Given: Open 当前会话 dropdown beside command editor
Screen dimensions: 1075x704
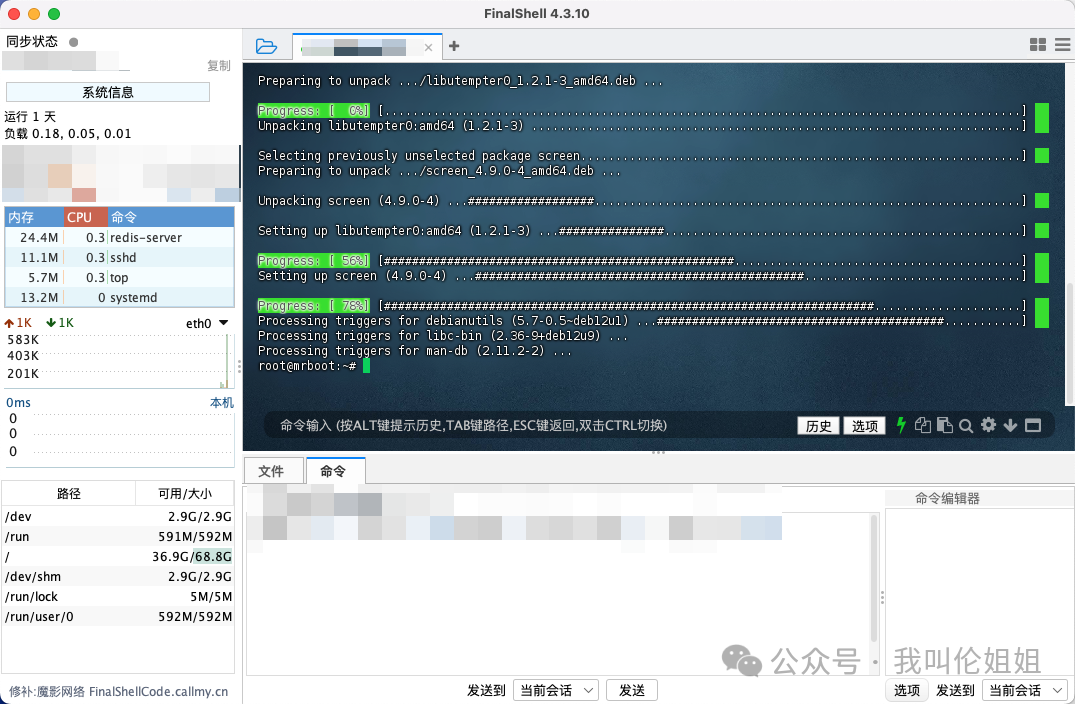Looking at the screenshot, I should coord(1024,690).
